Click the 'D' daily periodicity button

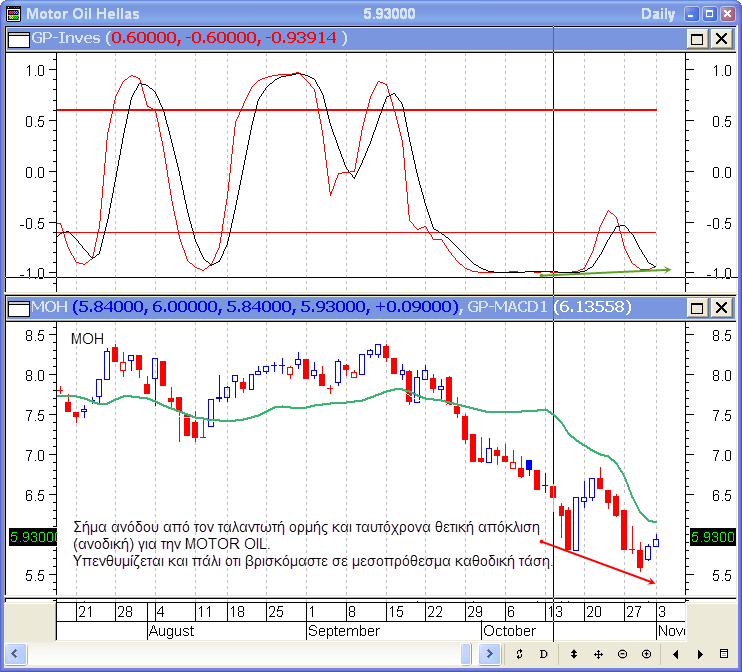point(544,653)
